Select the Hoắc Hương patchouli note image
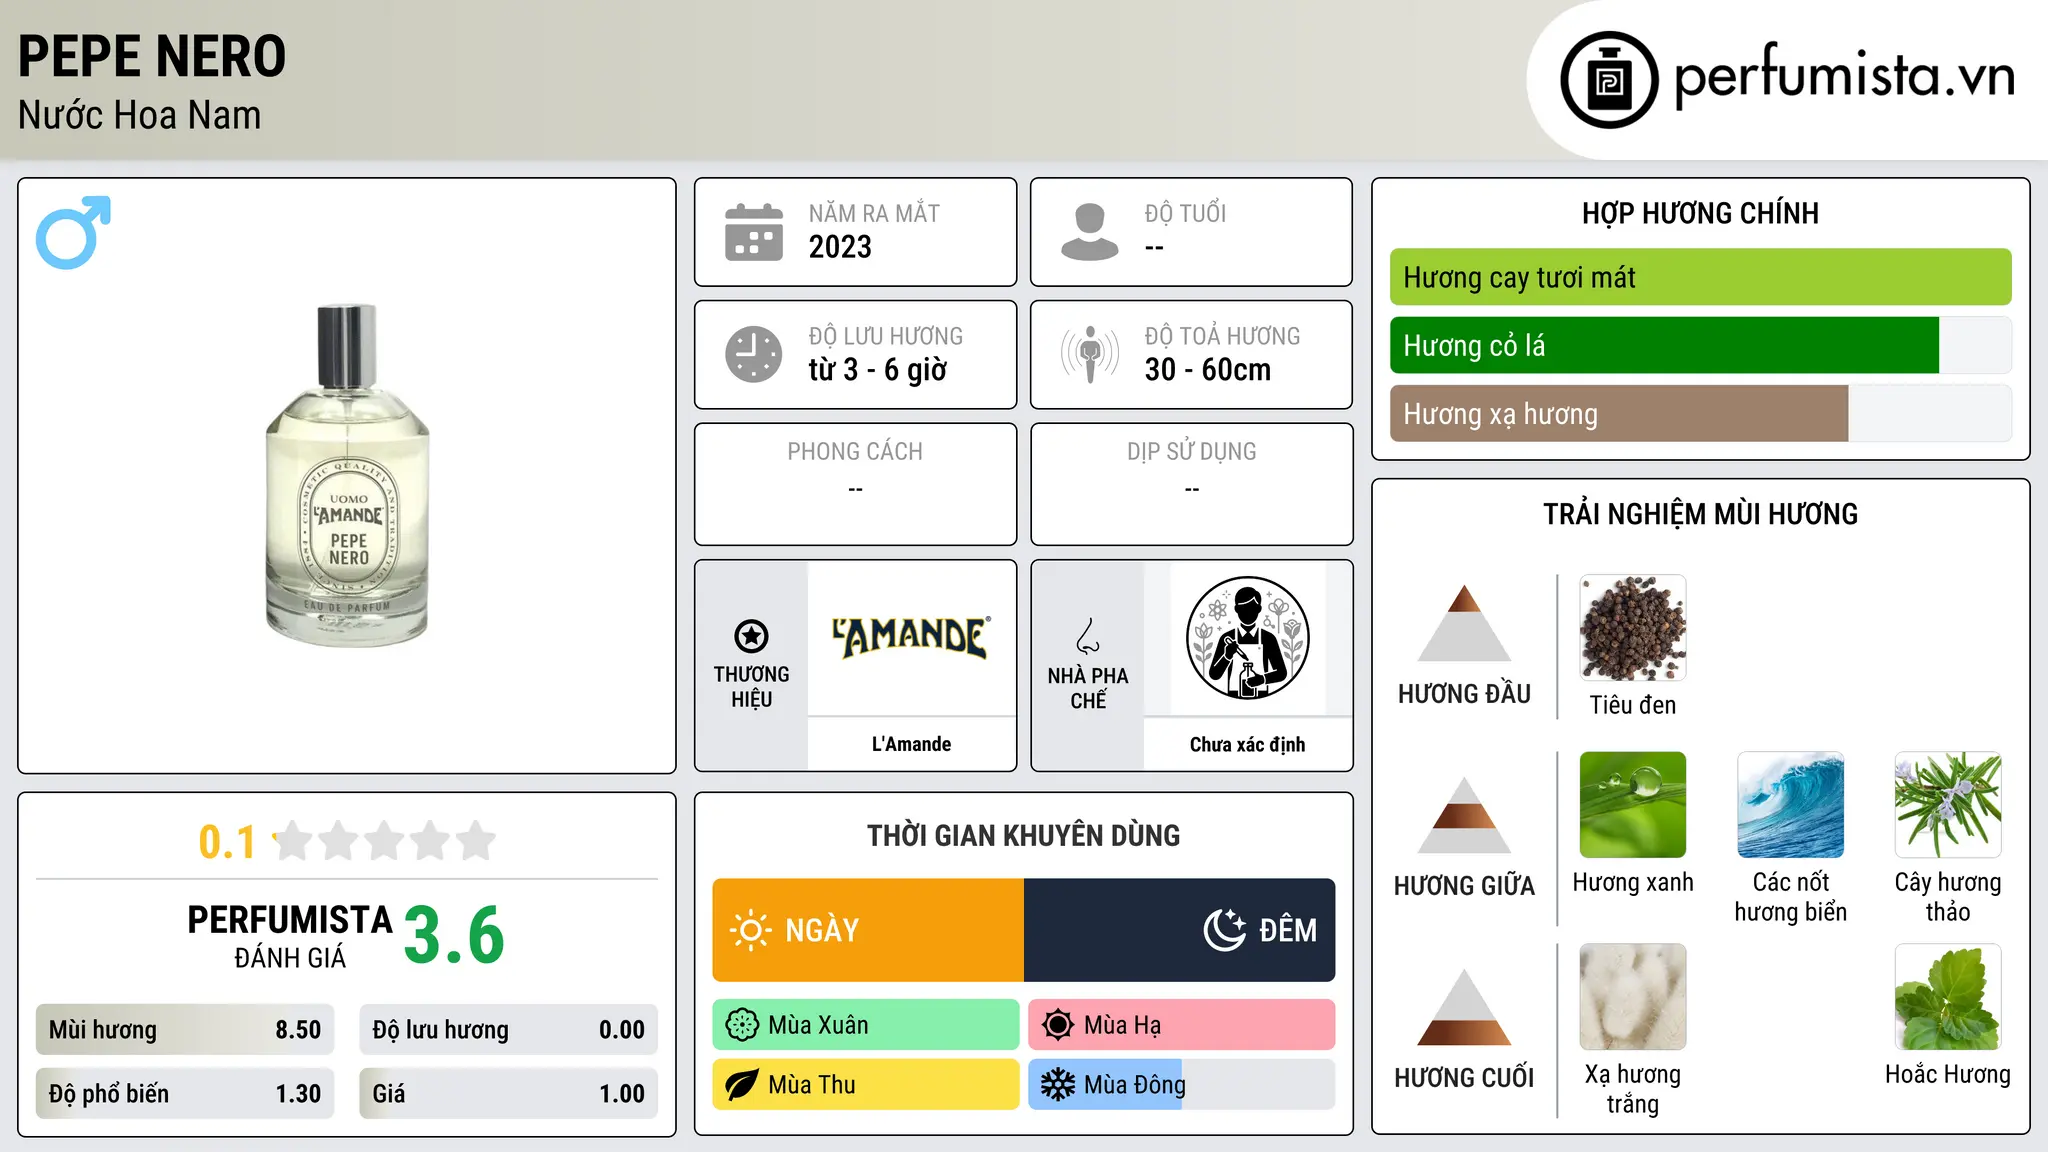Image resolution: width=2048 pixels, height=1152 pixels. tap(1948, 997)
